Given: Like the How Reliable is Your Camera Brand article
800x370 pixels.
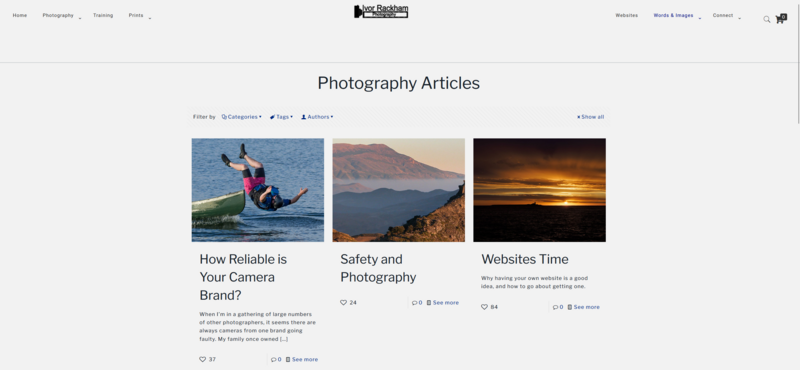Looking at the screenshot, I should coord(203,359).
